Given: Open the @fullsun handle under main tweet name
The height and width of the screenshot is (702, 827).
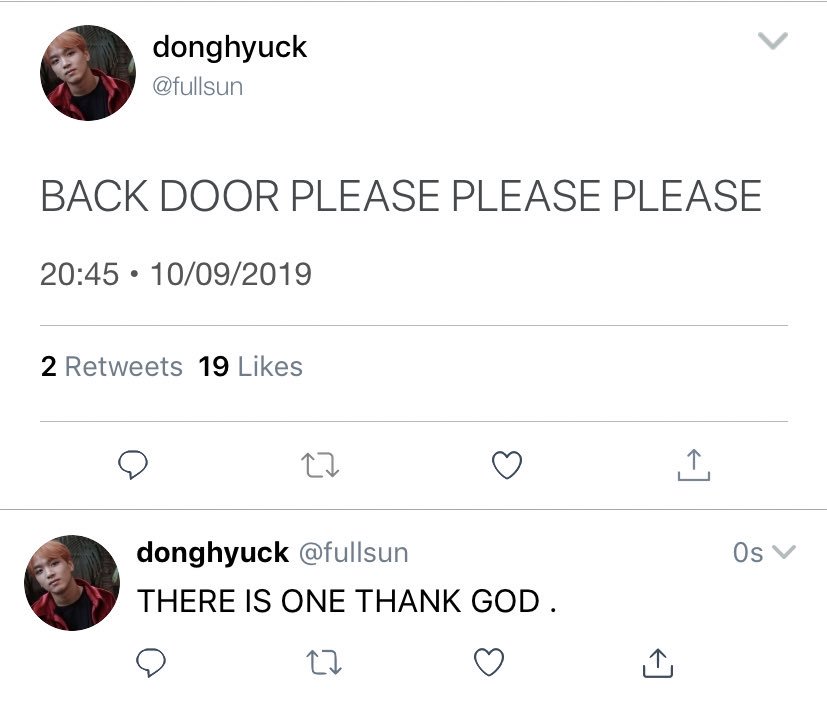Looking at the screenshot, I should [x=198, y=86].
